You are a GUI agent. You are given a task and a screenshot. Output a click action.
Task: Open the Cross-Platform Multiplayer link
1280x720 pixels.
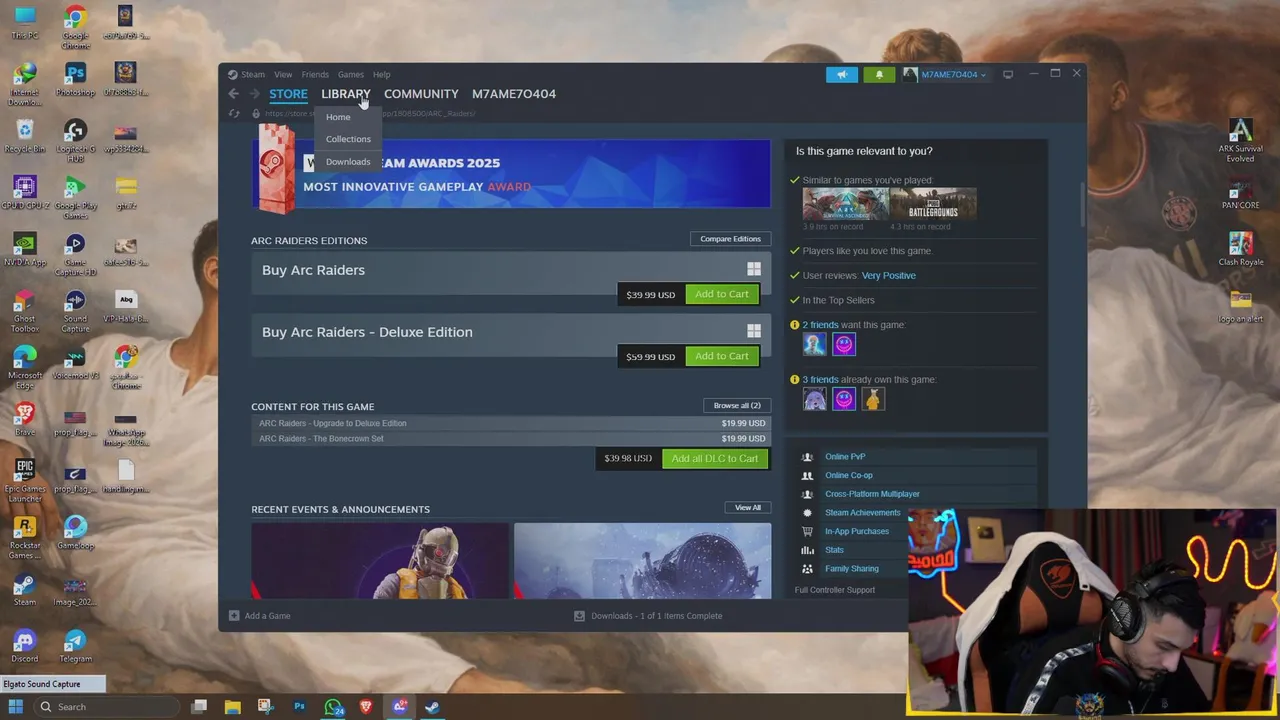pos(872,494)
